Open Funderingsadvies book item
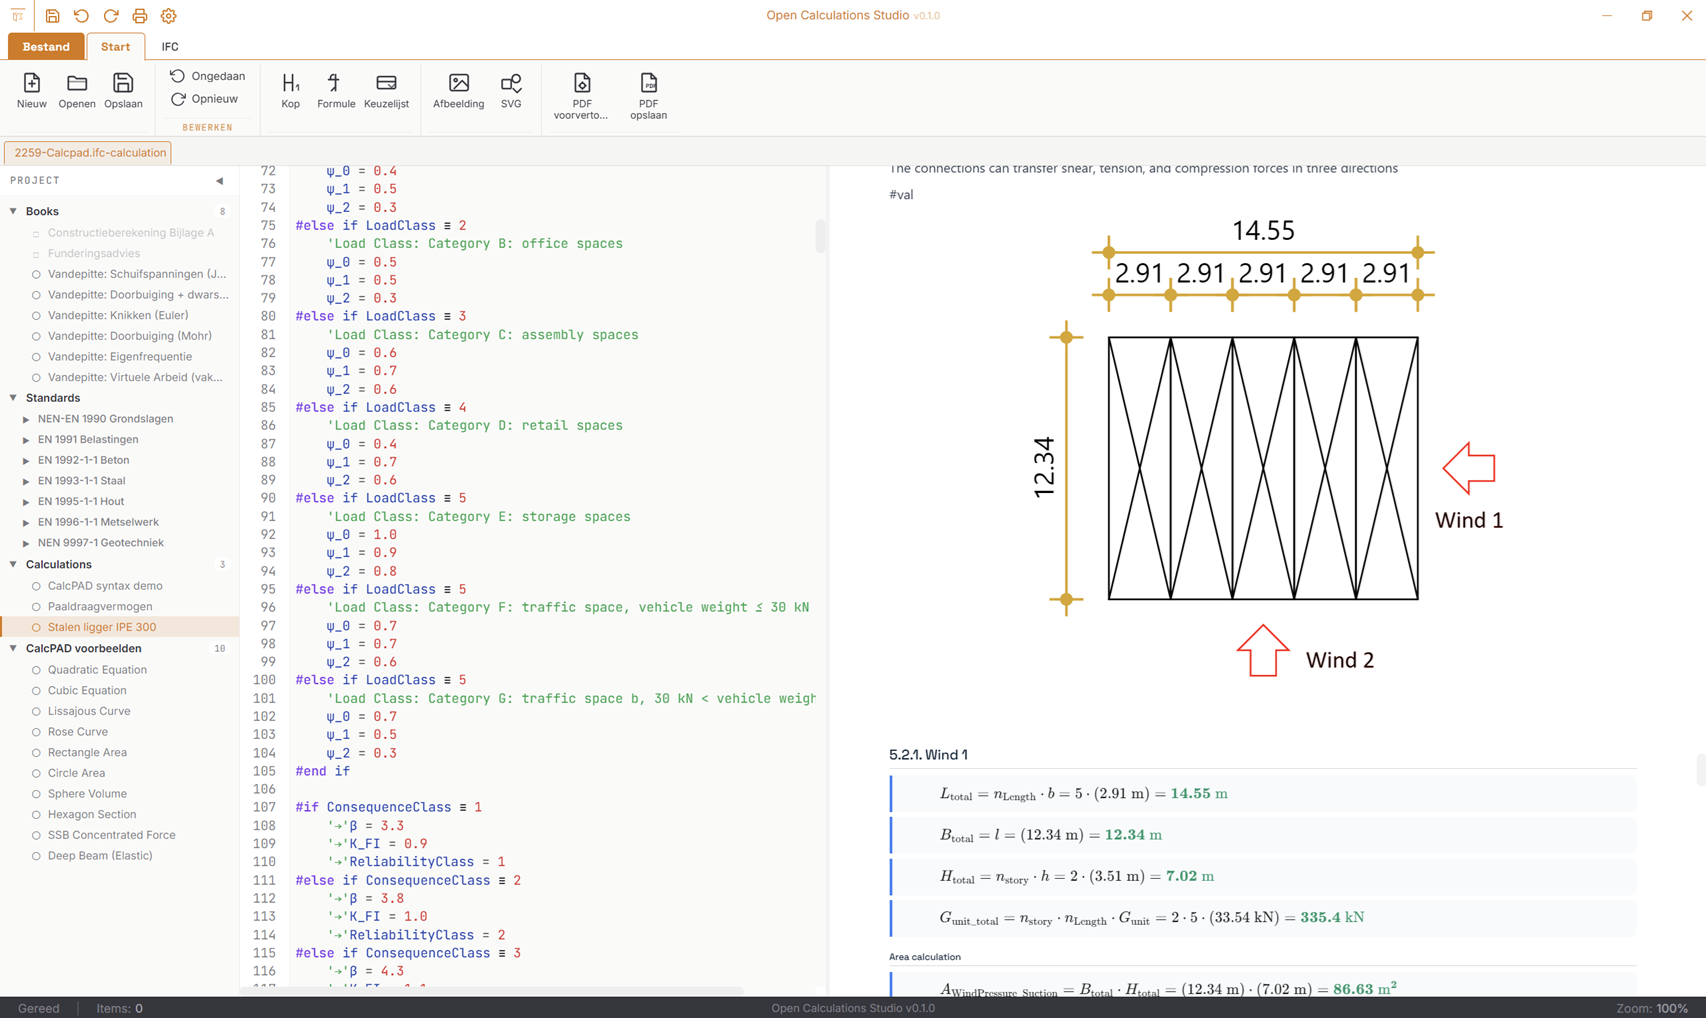The height and width of the screenshot is (1018, 1706). tap(120, 254)
